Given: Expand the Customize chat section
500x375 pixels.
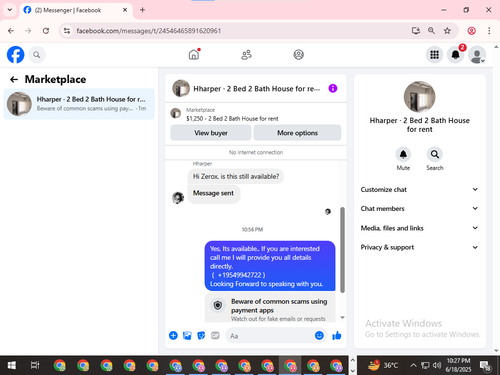Looking at the screenshot, I should pyautogui.click(x=419, y=189).
